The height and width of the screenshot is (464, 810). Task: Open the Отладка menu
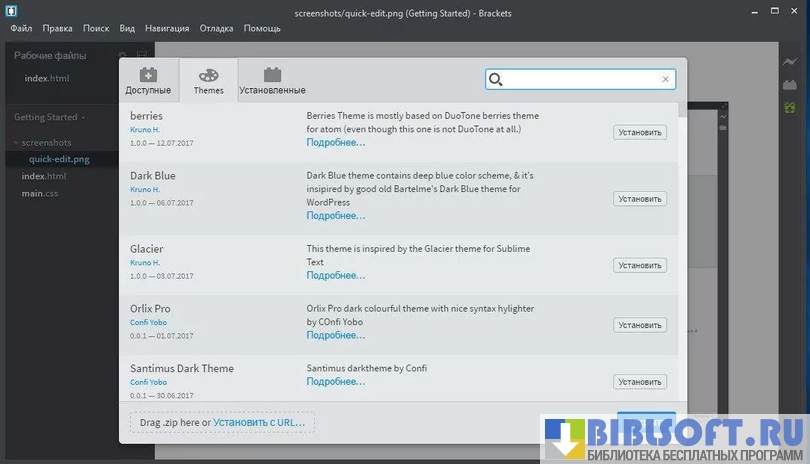(216, 29)
